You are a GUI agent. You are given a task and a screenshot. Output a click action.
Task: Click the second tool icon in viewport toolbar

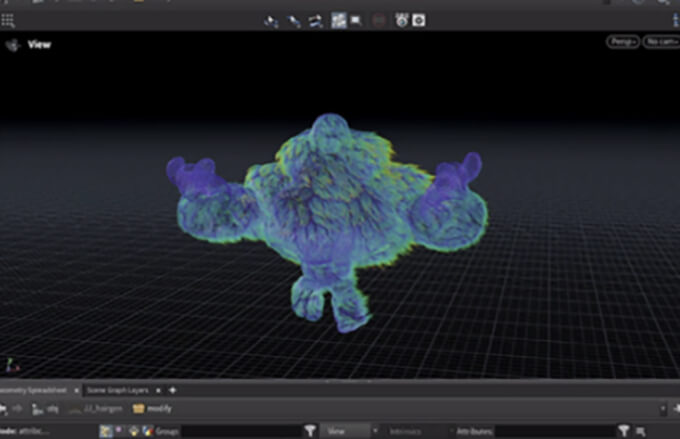[x=293, y=20]
